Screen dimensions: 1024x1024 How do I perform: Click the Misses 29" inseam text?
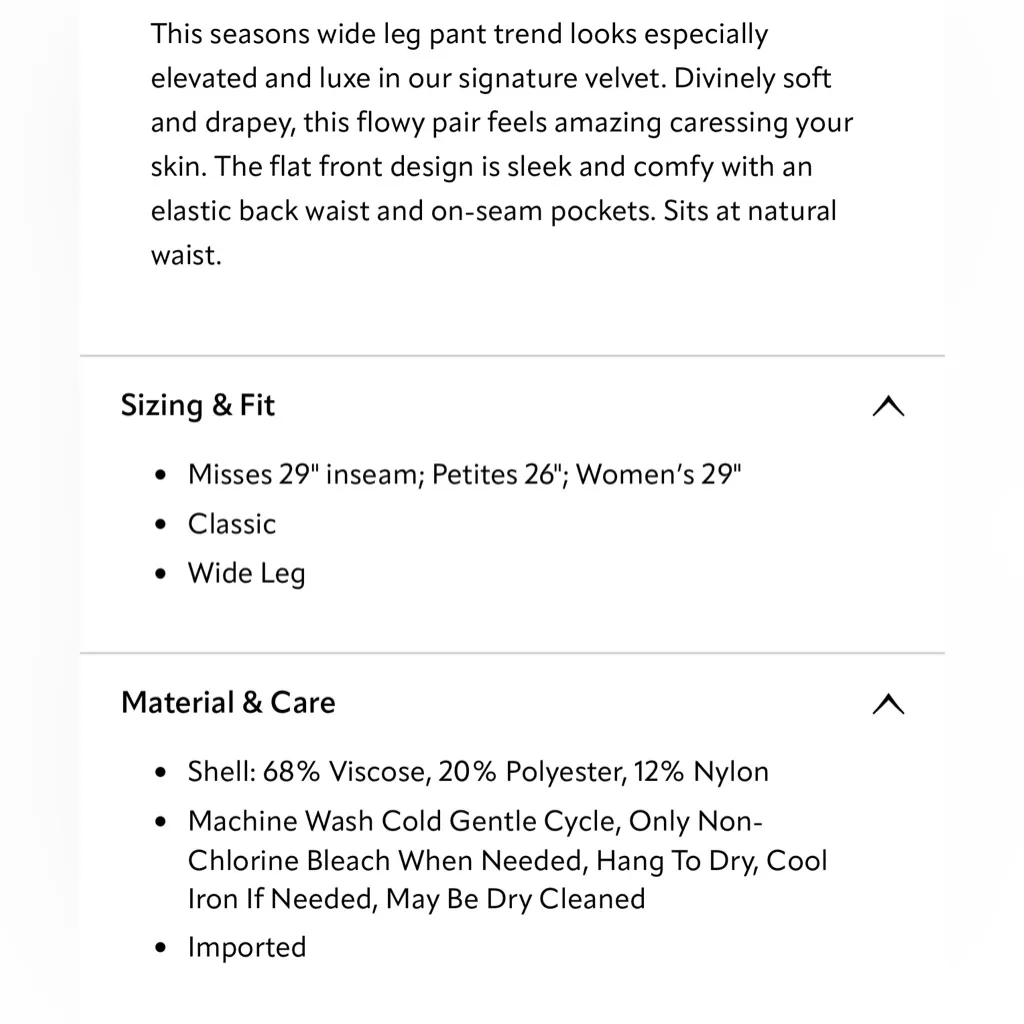(306, 474)
